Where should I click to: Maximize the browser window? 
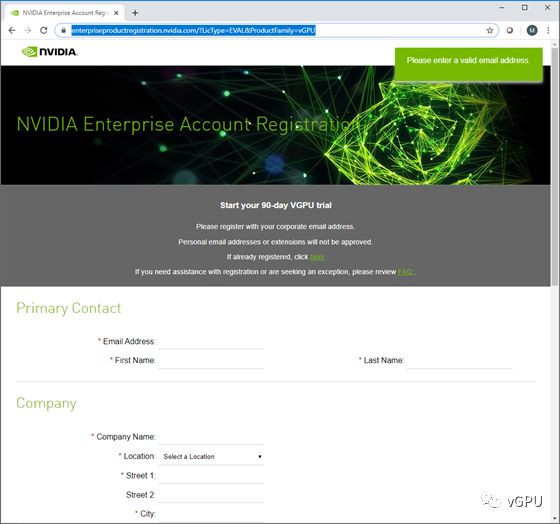[525, 8]
